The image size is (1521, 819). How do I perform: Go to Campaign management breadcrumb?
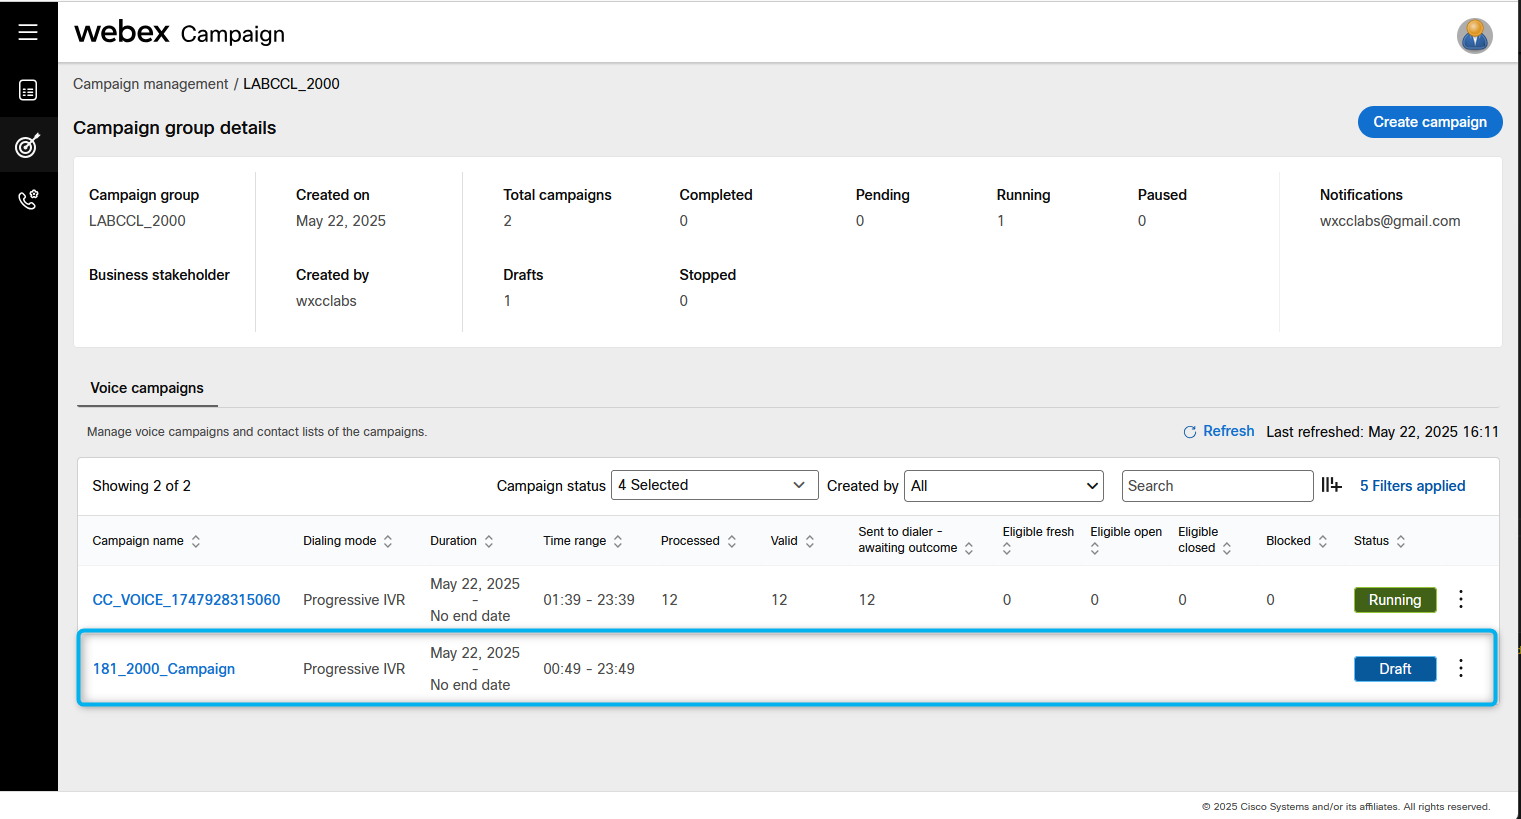click(x=150, y=84)
